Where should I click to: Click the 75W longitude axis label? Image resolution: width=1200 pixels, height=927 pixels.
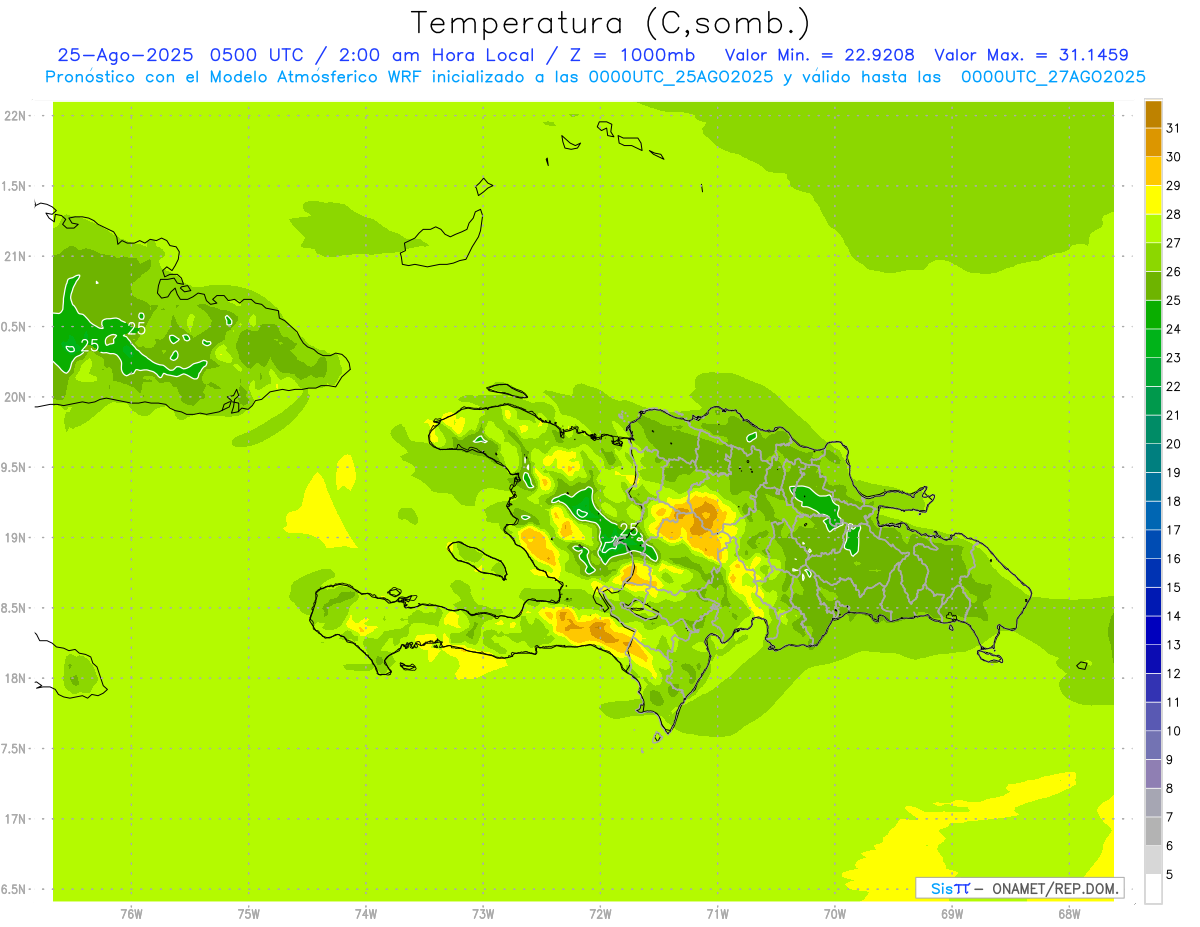coord(248,913)
